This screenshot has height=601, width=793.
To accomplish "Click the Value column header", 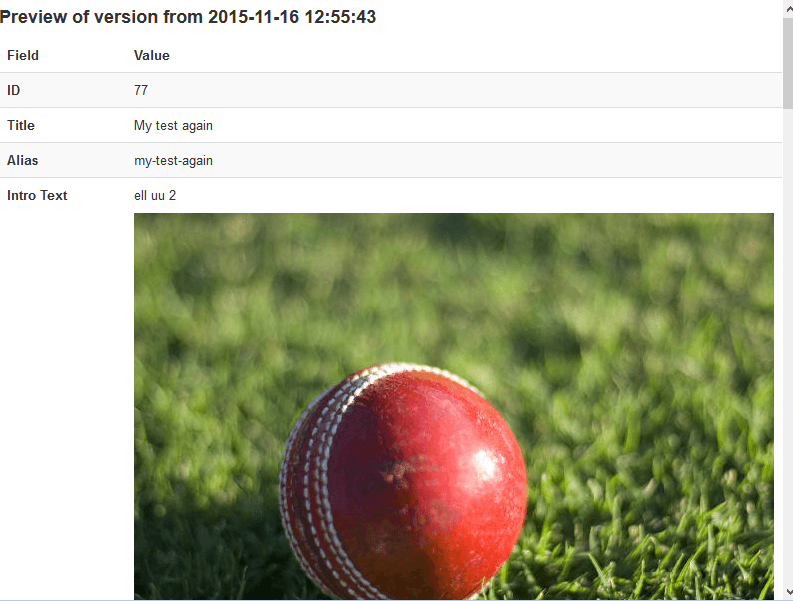I will coord(152,55).
